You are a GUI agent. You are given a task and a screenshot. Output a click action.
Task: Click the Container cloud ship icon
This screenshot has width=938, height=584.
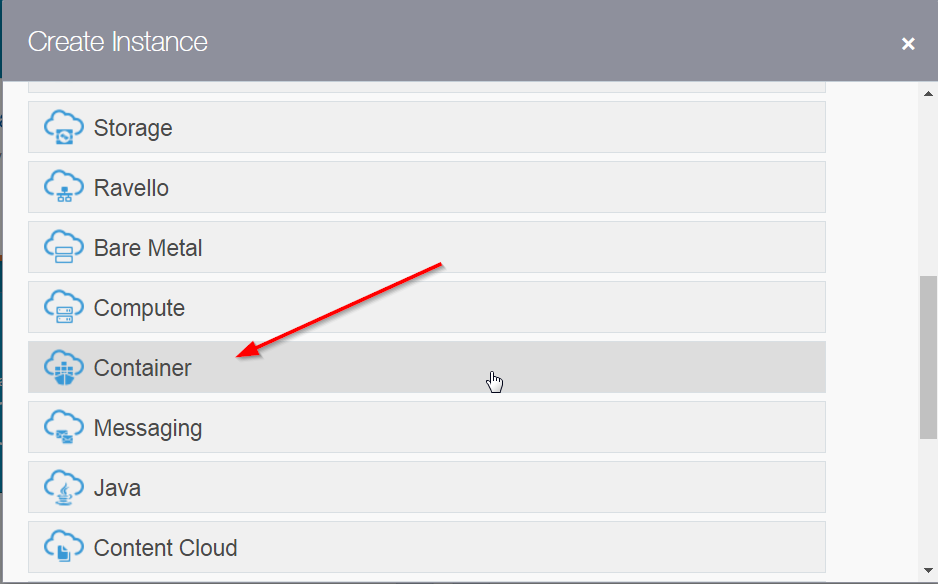click(64, 368)
